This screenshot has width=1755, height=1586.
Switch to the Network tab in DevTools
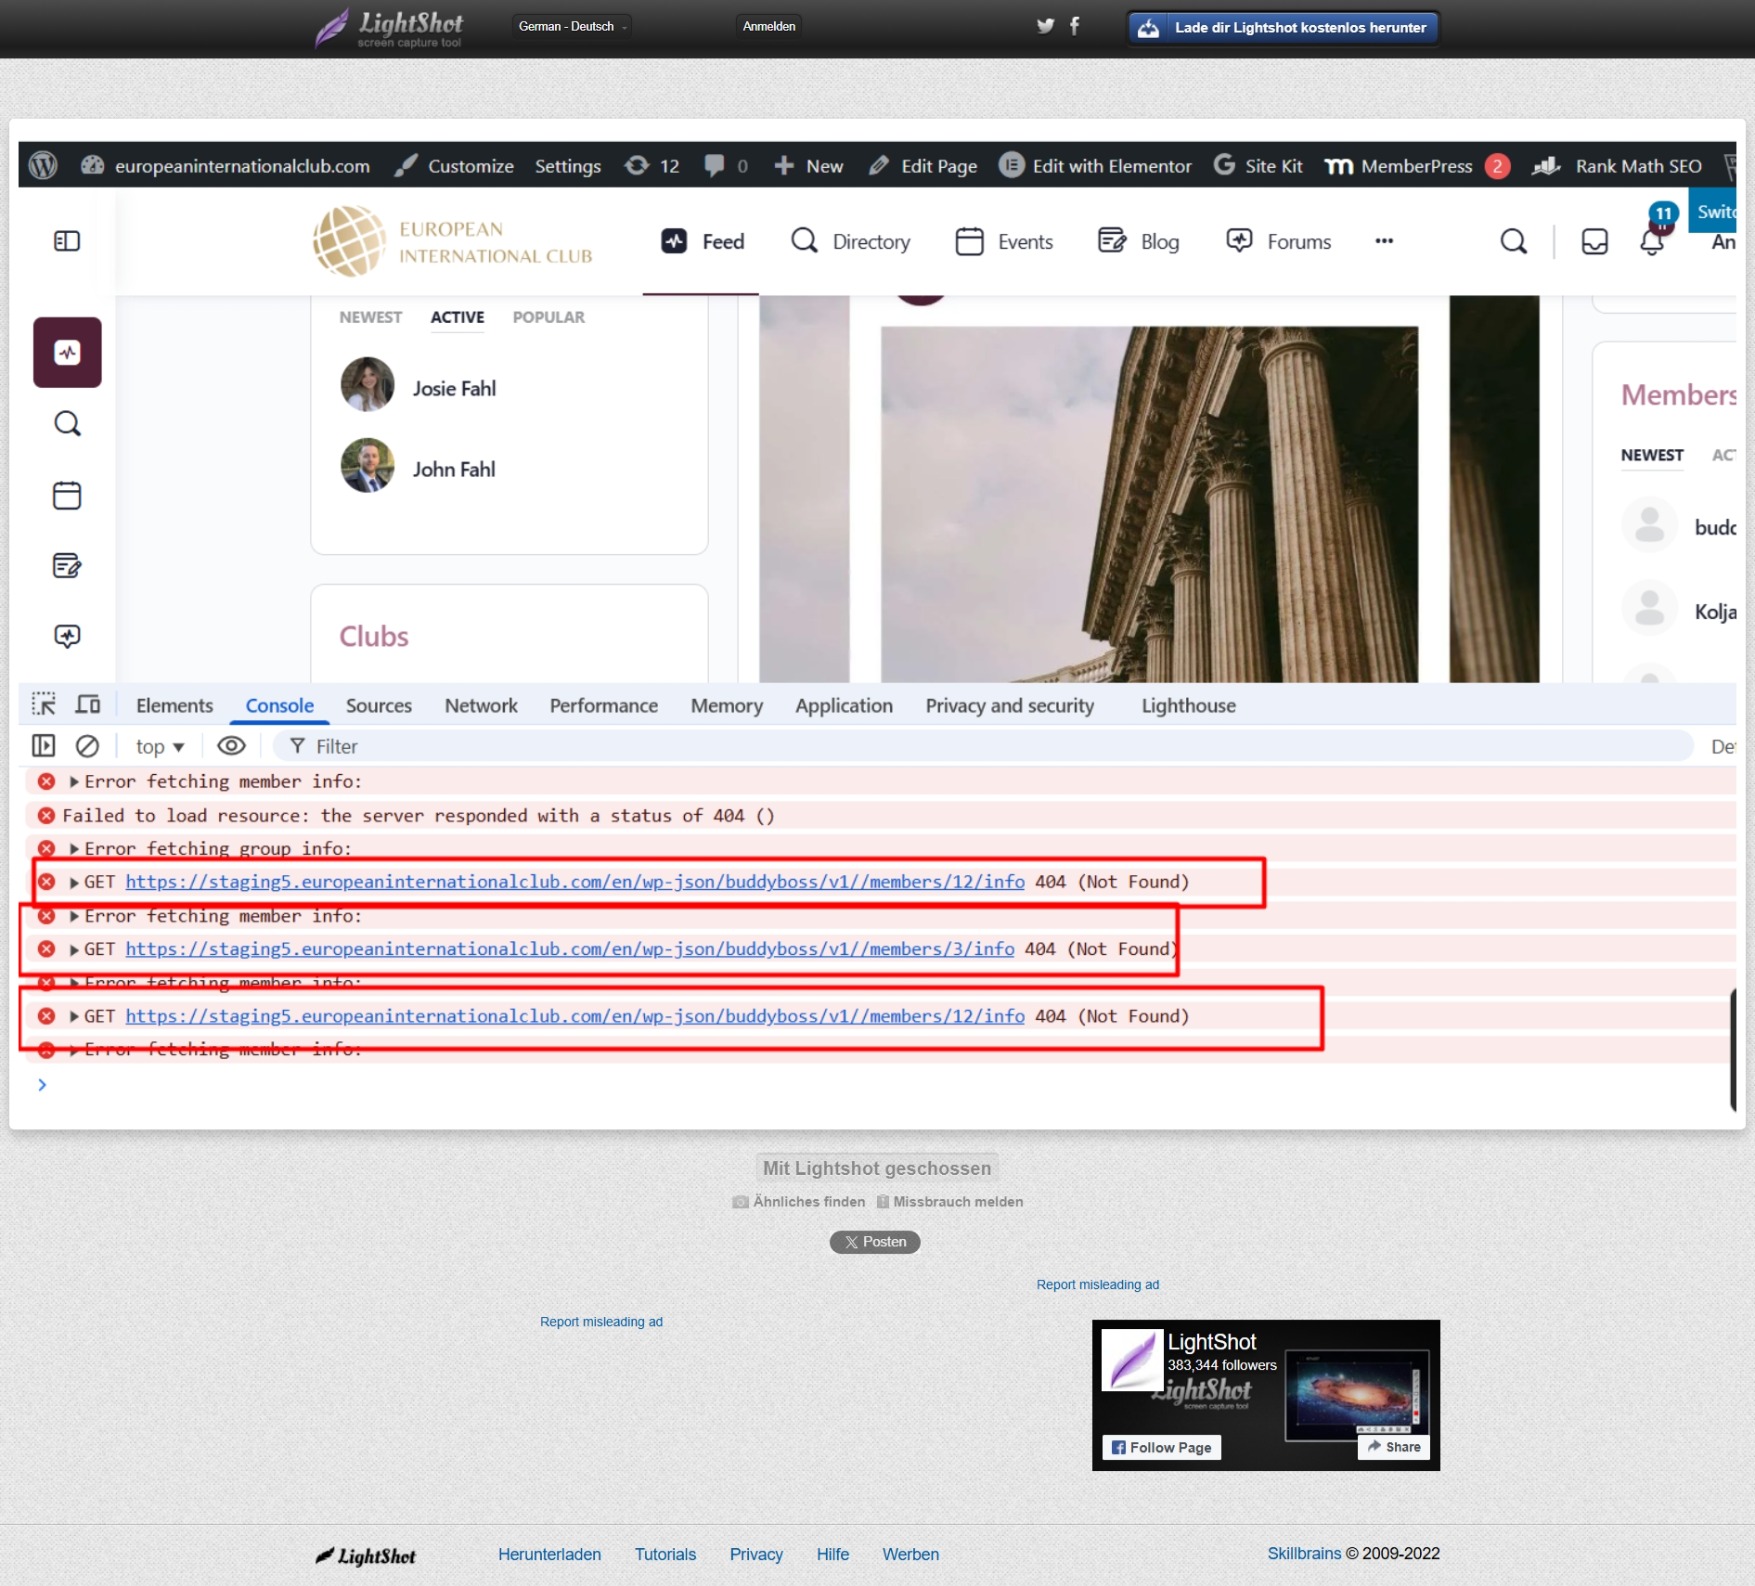coord(480,706)
